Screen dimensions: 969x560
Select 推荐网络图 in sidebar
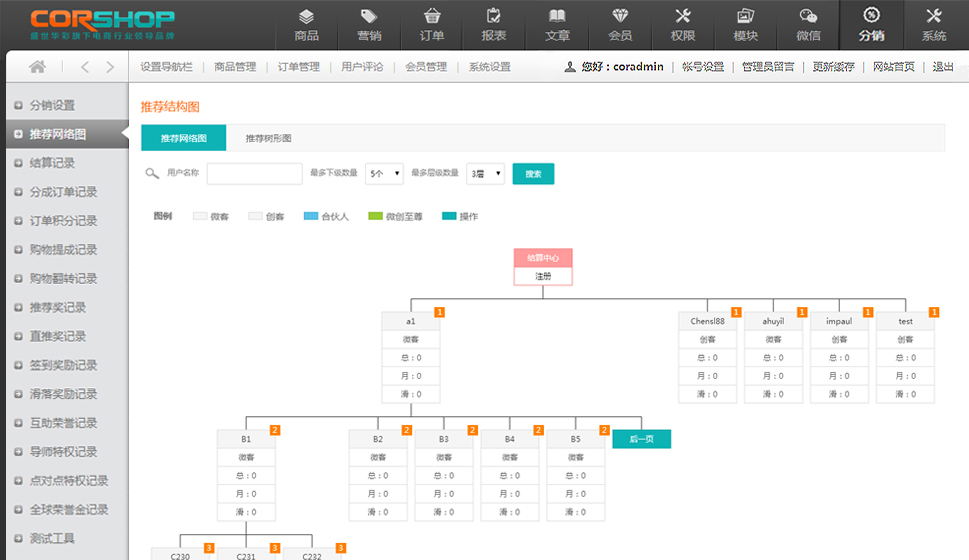(x=67, y=134)
